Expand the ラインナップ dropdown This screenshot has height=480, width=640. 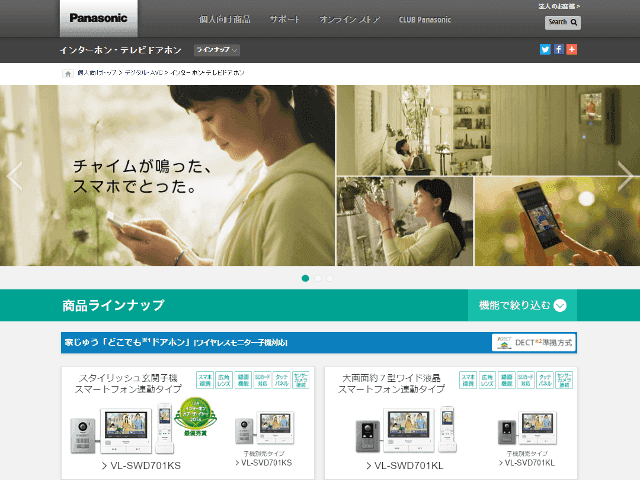[217, 50]
